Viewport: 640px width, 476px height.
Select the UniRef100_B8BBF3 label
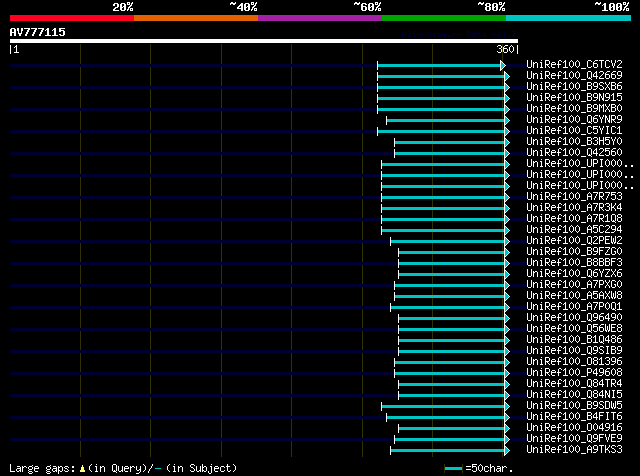pos(574,263)
